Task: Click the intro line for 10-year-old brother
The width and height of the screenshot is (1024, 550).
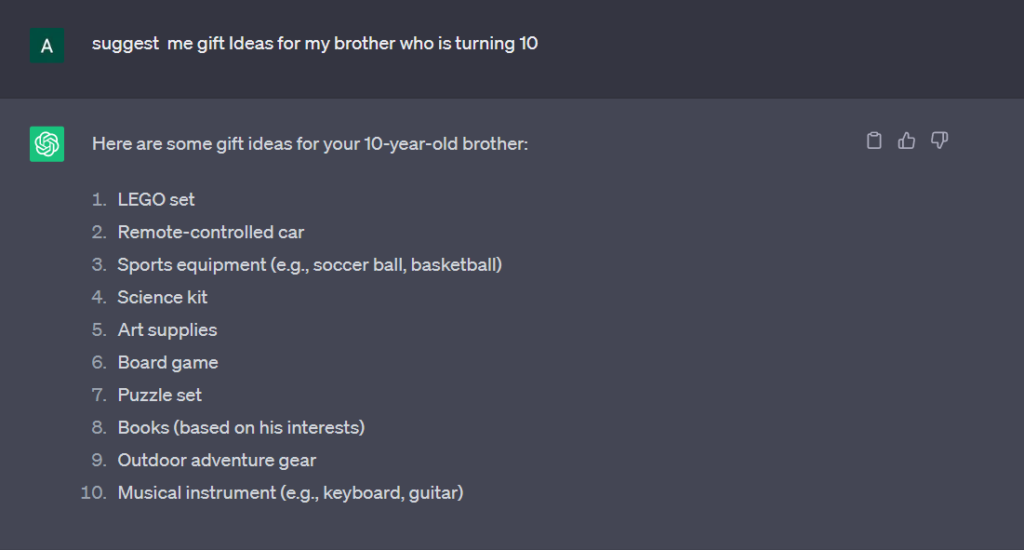Action: pyautogui.click(x=310, y=144)
